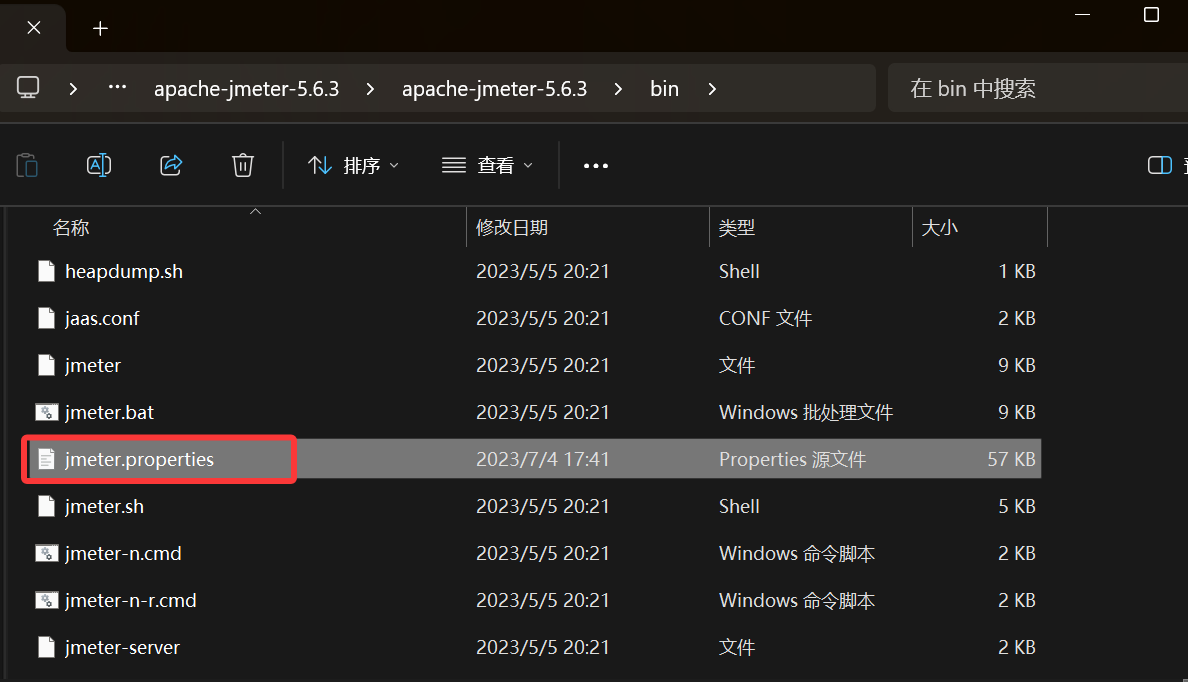The width and height of the screenshot is (1188, 682).
Task: Sort by the 大小 column header
Action: click(x=939, y=227)
